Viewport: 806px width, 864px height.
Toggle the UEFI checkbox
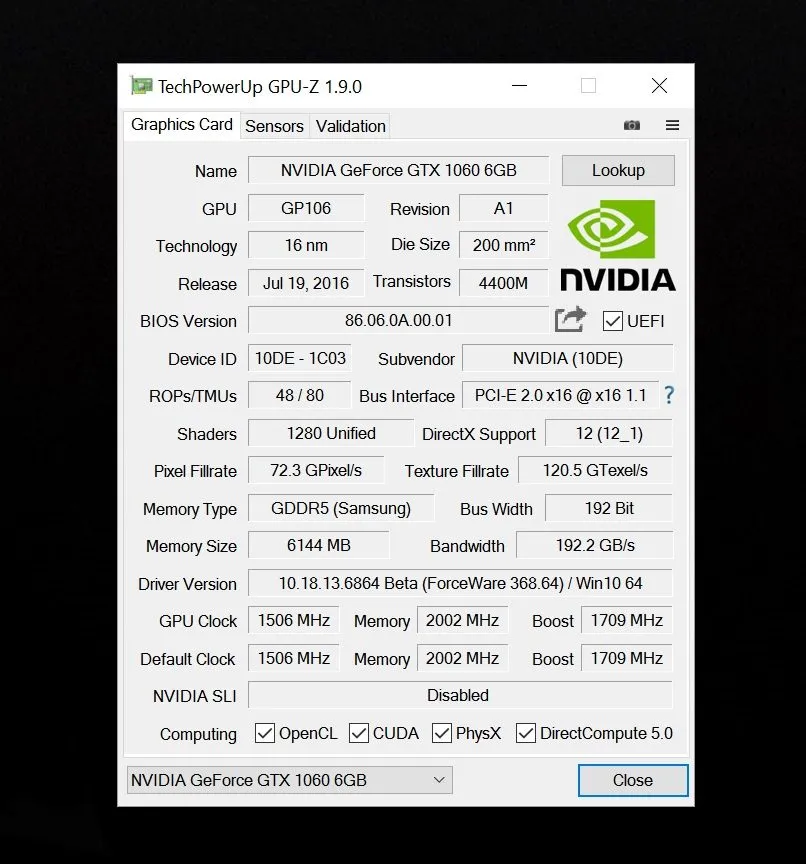pos(613,321)
